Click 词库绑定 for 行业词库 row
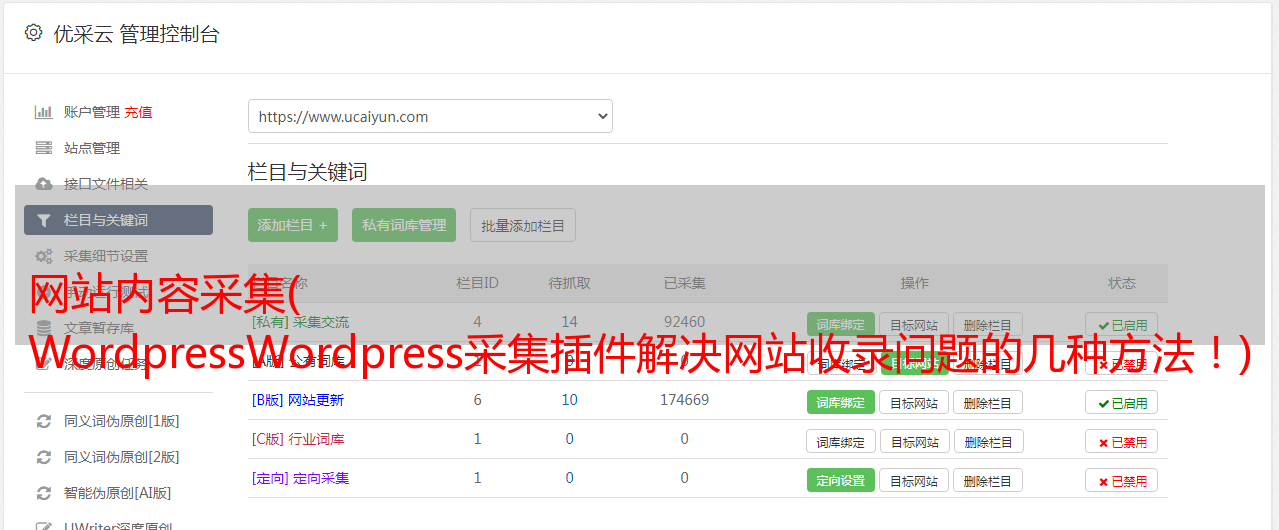Screen dimensions: 1279x530 (841, 441)
